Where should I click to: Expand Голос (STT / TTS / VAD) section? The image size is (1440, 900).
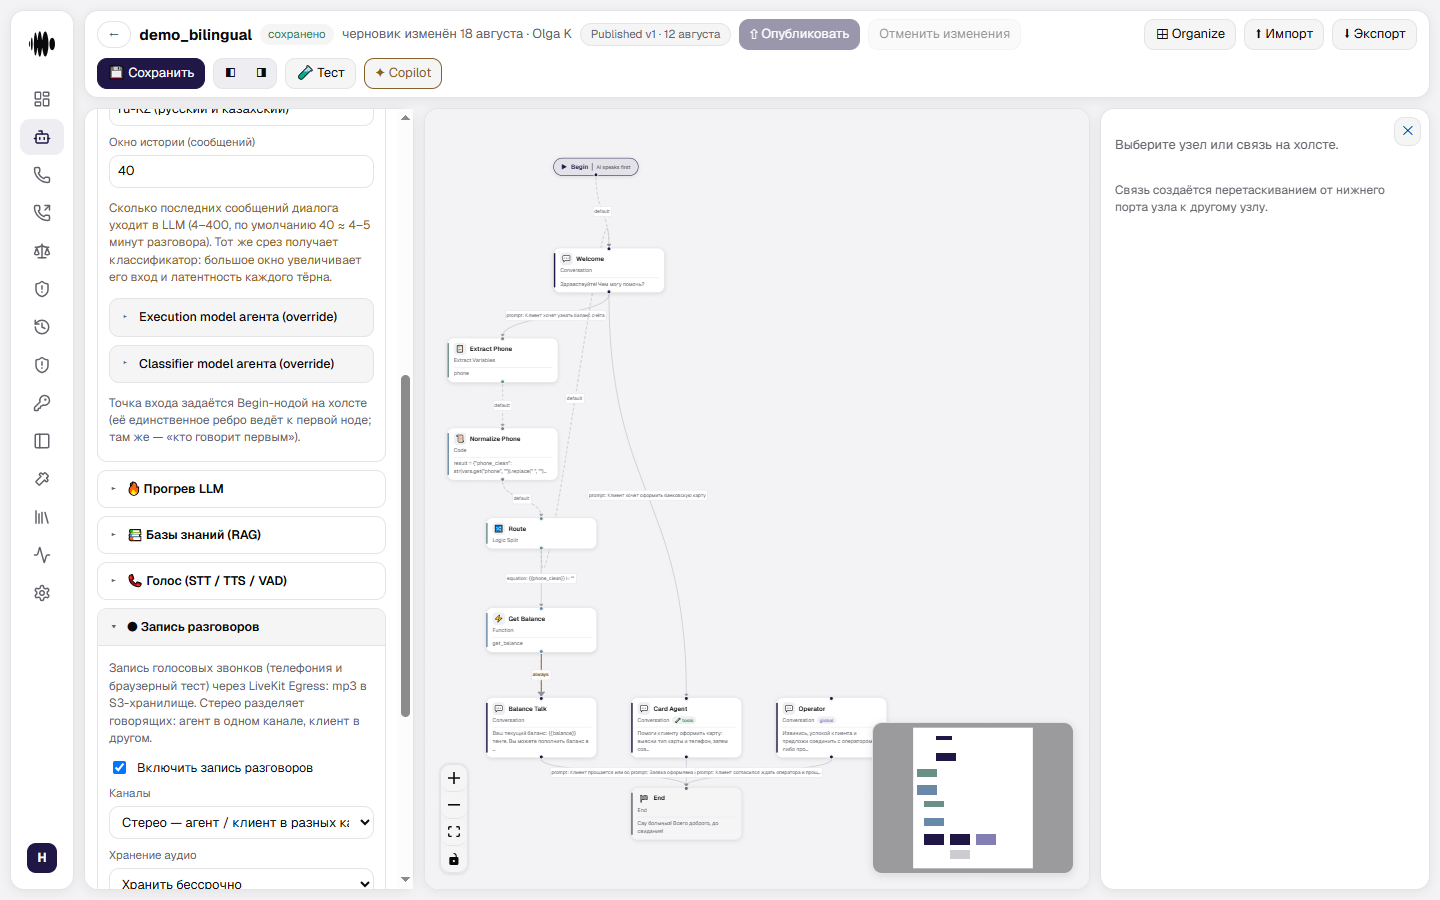241,581
